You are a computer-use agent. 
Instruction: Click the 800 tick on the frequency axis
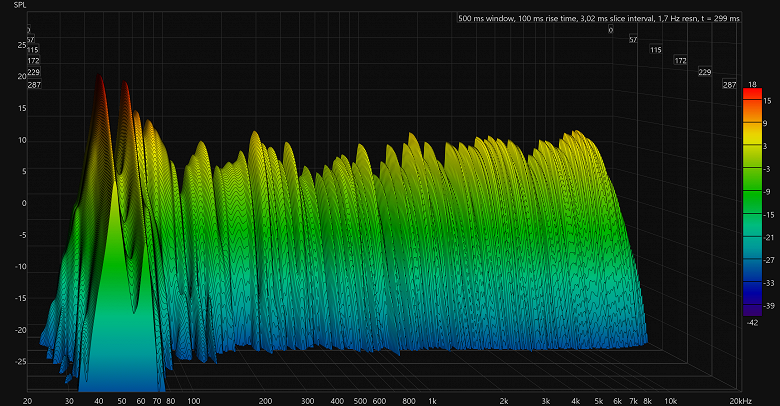coord(409,401)
